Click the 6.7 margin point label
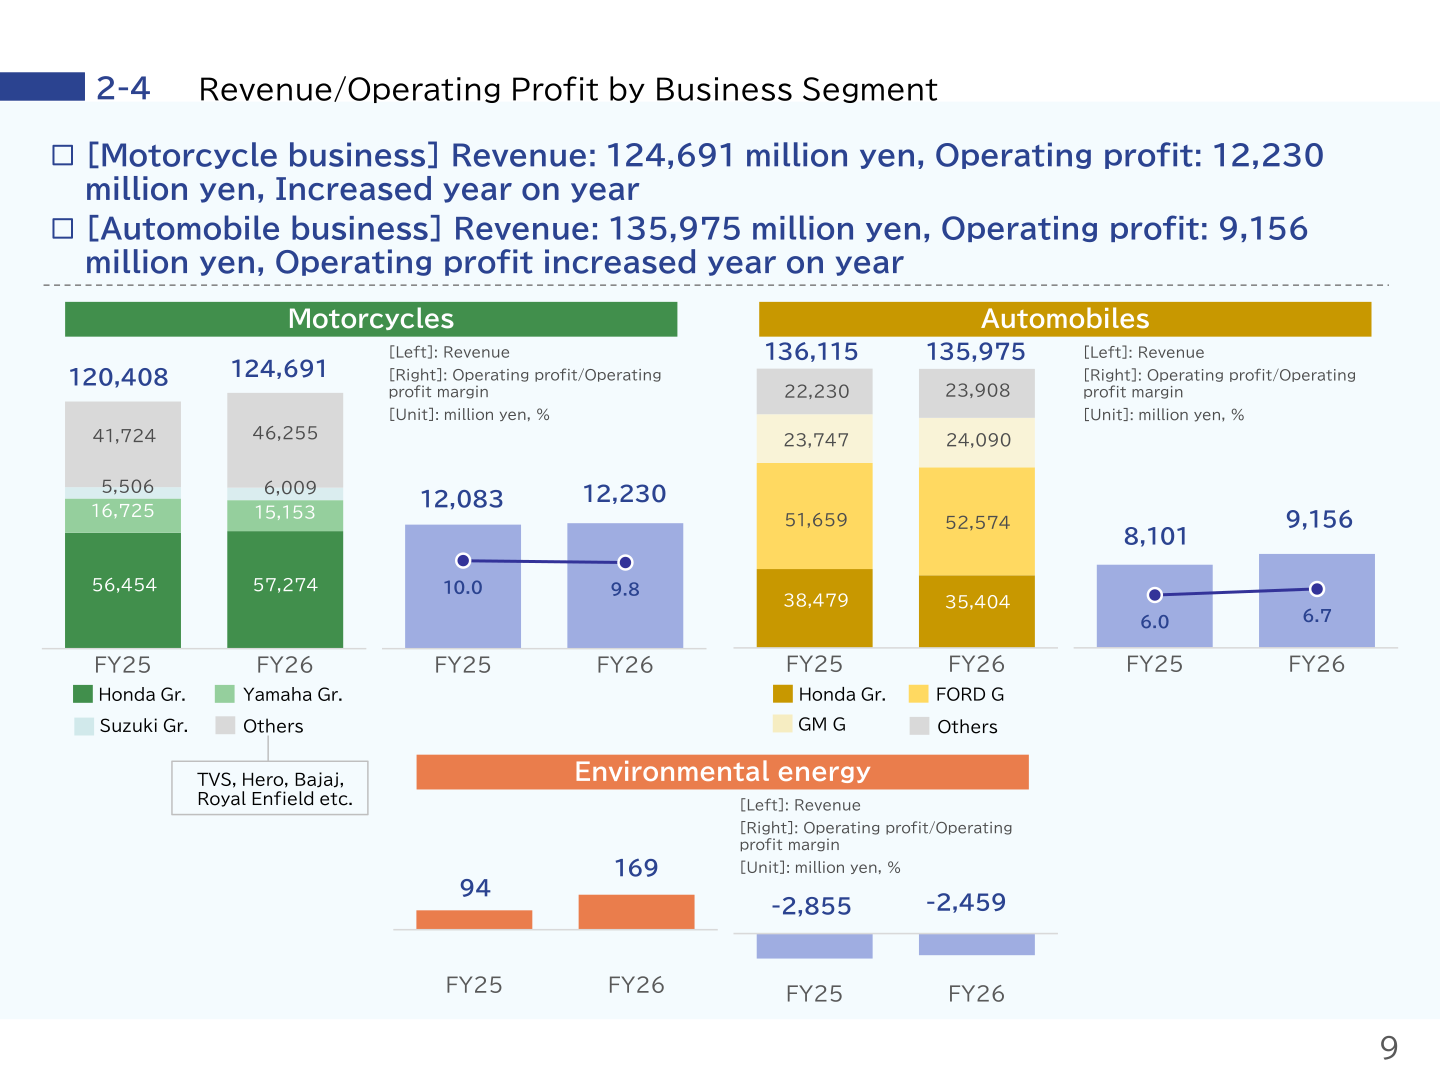The width and height of the screenshot is (1440, 1080). coord(1317,616)
